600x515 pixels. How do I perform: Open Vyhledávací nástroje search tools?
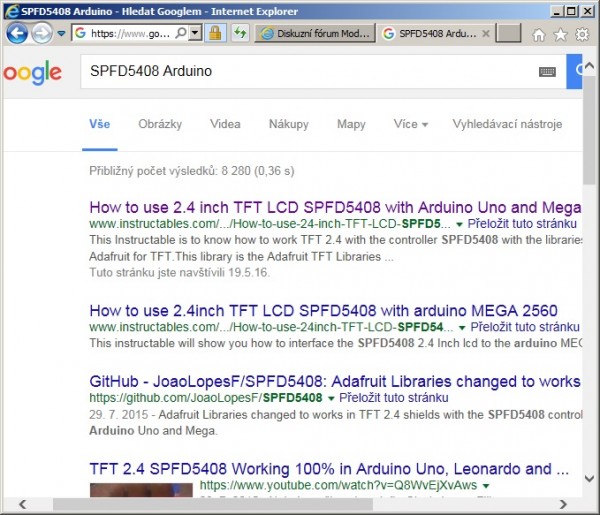[x=507, y=124]
